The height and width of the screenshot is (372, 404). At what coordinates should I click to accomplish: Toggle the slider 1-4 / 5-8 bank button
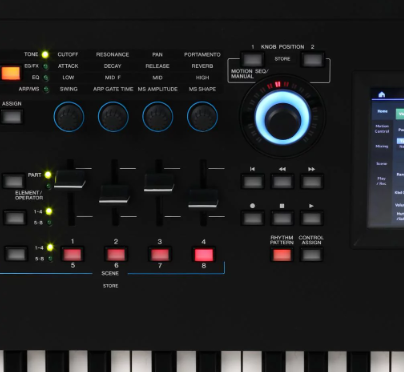pyautogui.click(x=15, y=218)
